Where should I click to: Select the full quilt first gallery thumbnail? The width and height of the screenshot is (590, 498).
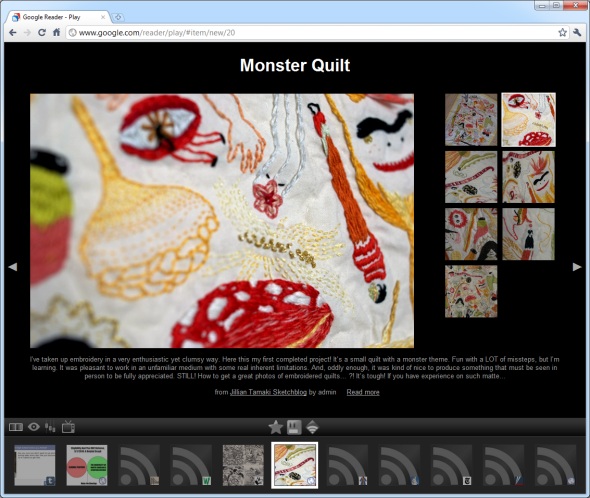point(471,120)
